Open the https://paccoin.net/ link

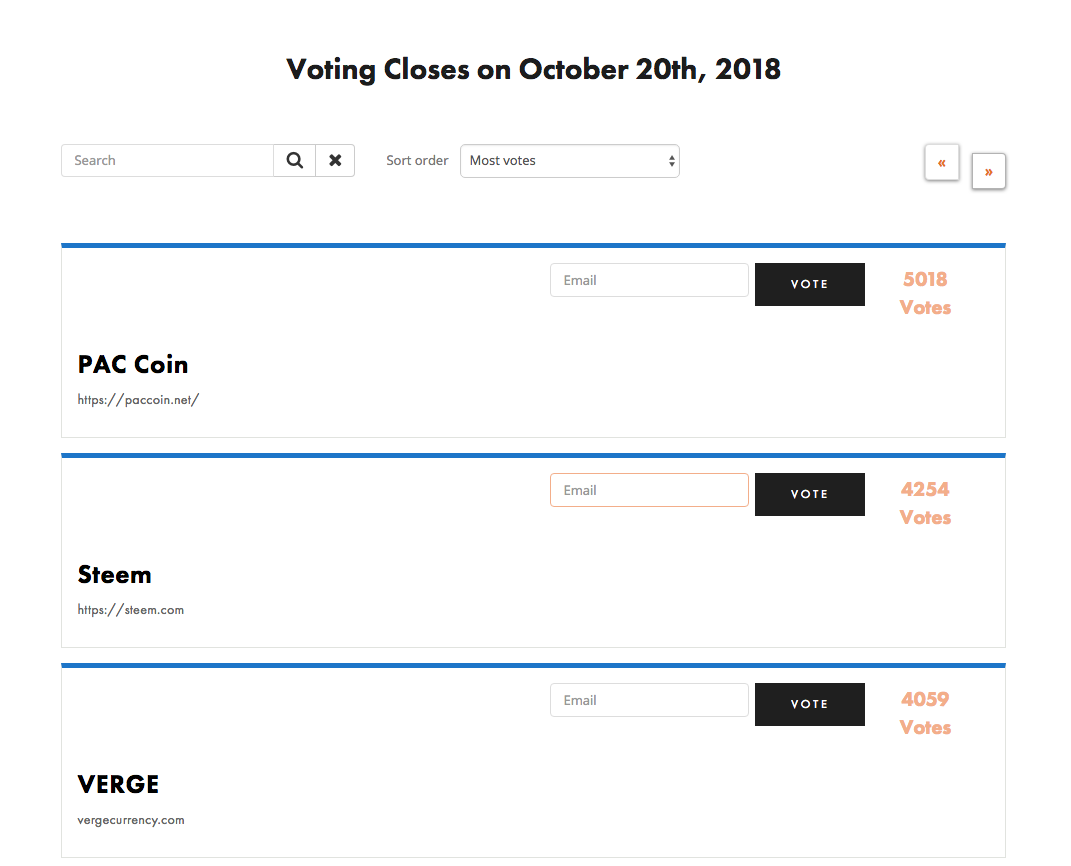(x=139, y=400)
